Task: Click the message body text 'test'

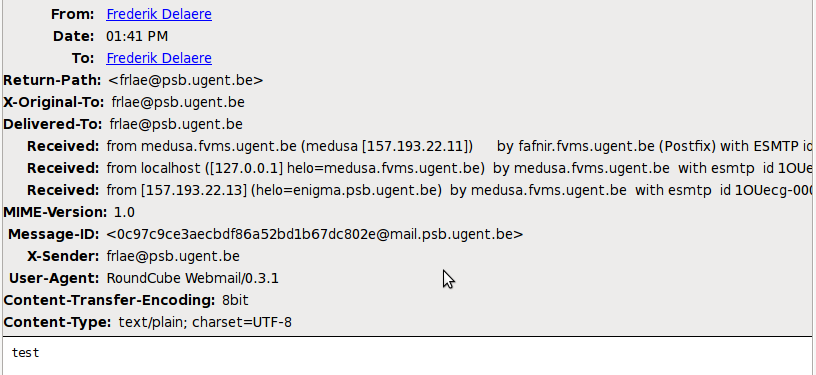Action: click(x=26, y=353)
